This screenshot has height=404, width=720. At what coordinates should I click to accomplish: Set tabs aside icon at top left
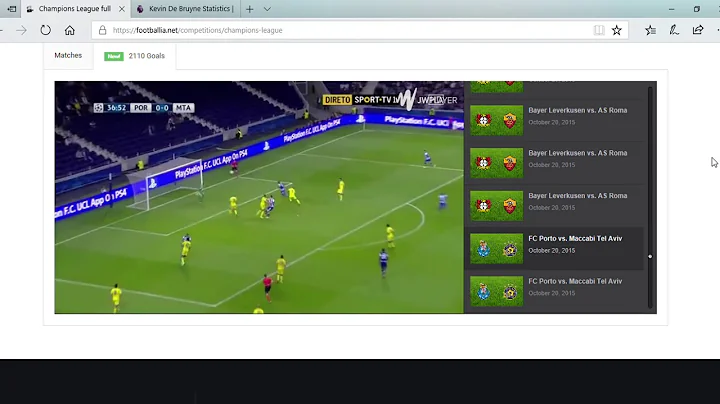point(11,9)
